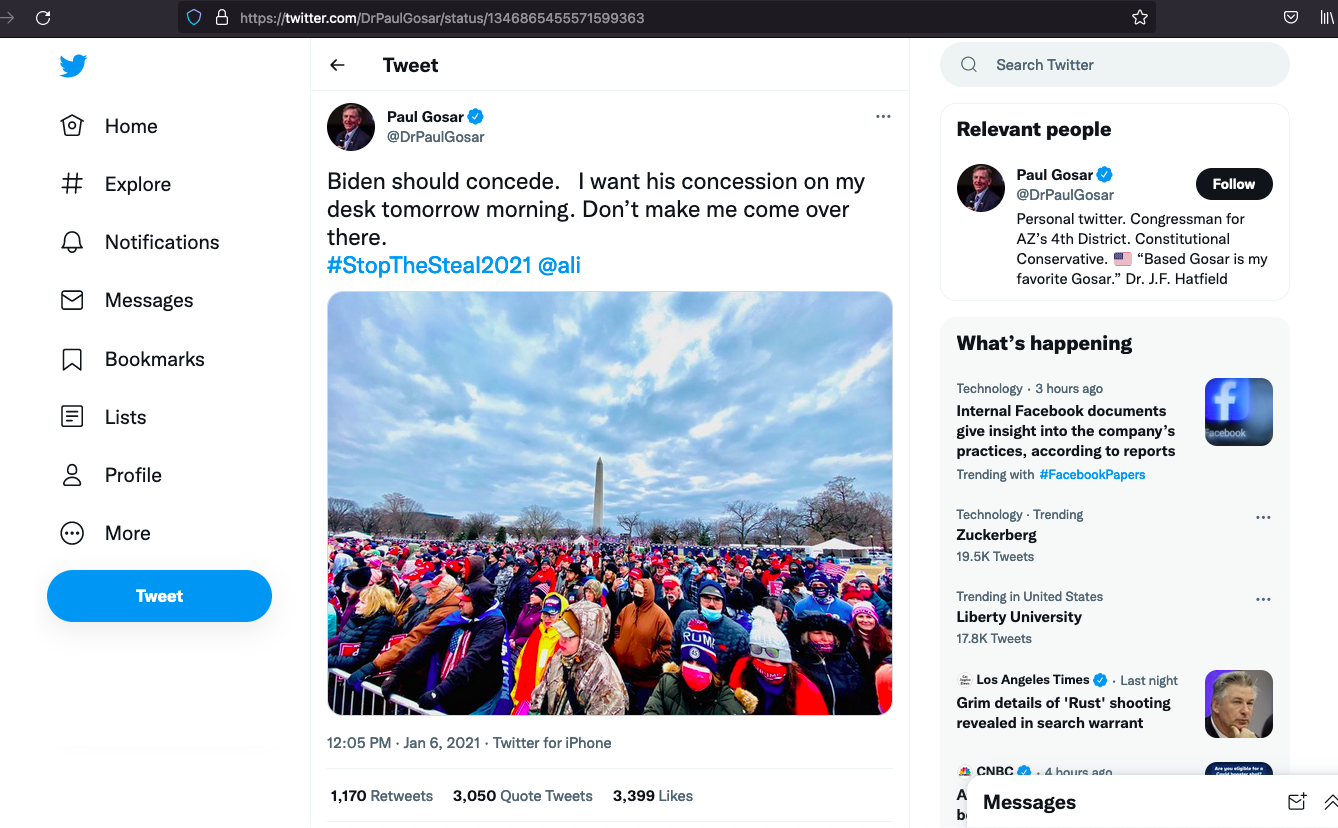Screen dimensions: 1338x828
Task: Open more options for Liberty University trend
Action: [1263, 599]
